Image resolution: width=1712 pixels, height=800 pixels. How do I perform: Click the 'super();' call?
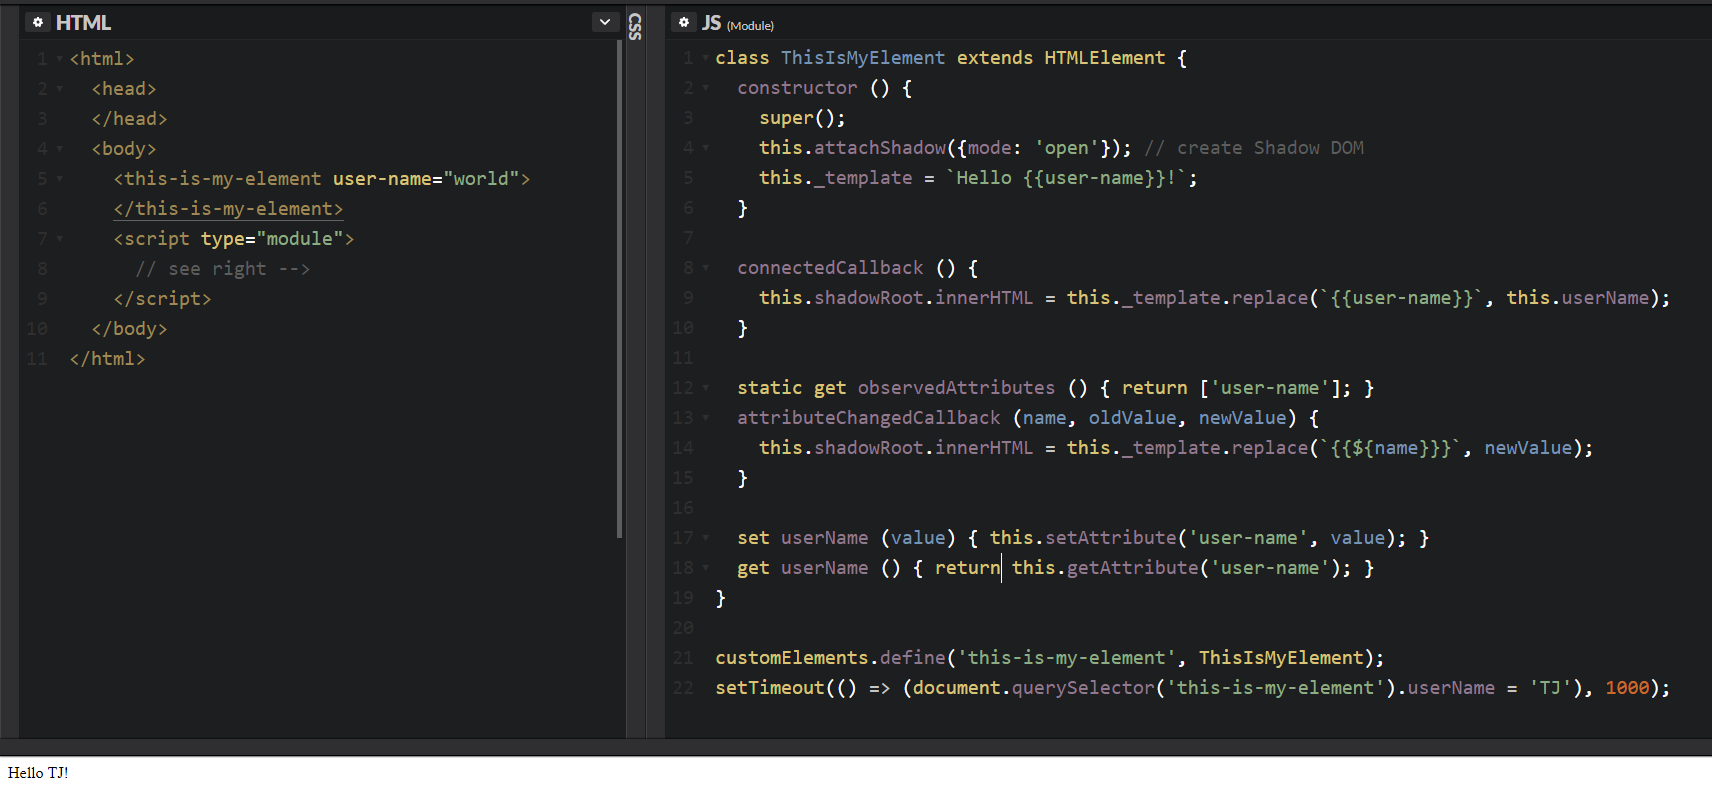click(802, 118)
